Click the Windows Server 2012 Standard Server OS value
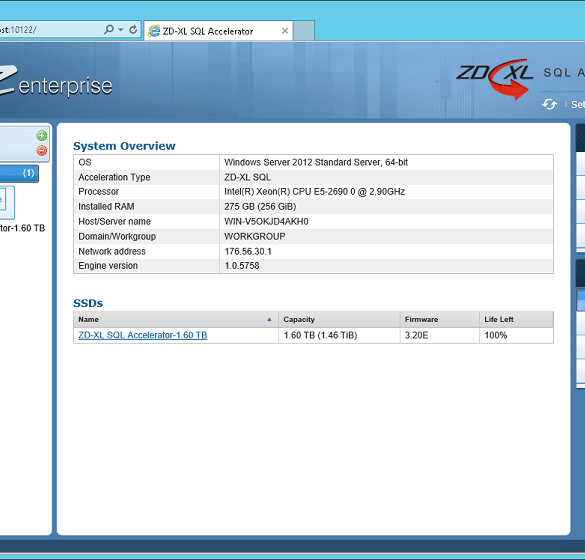Viewport: 585px width, 560px height. pyautogui.click(x=316, y=162)
